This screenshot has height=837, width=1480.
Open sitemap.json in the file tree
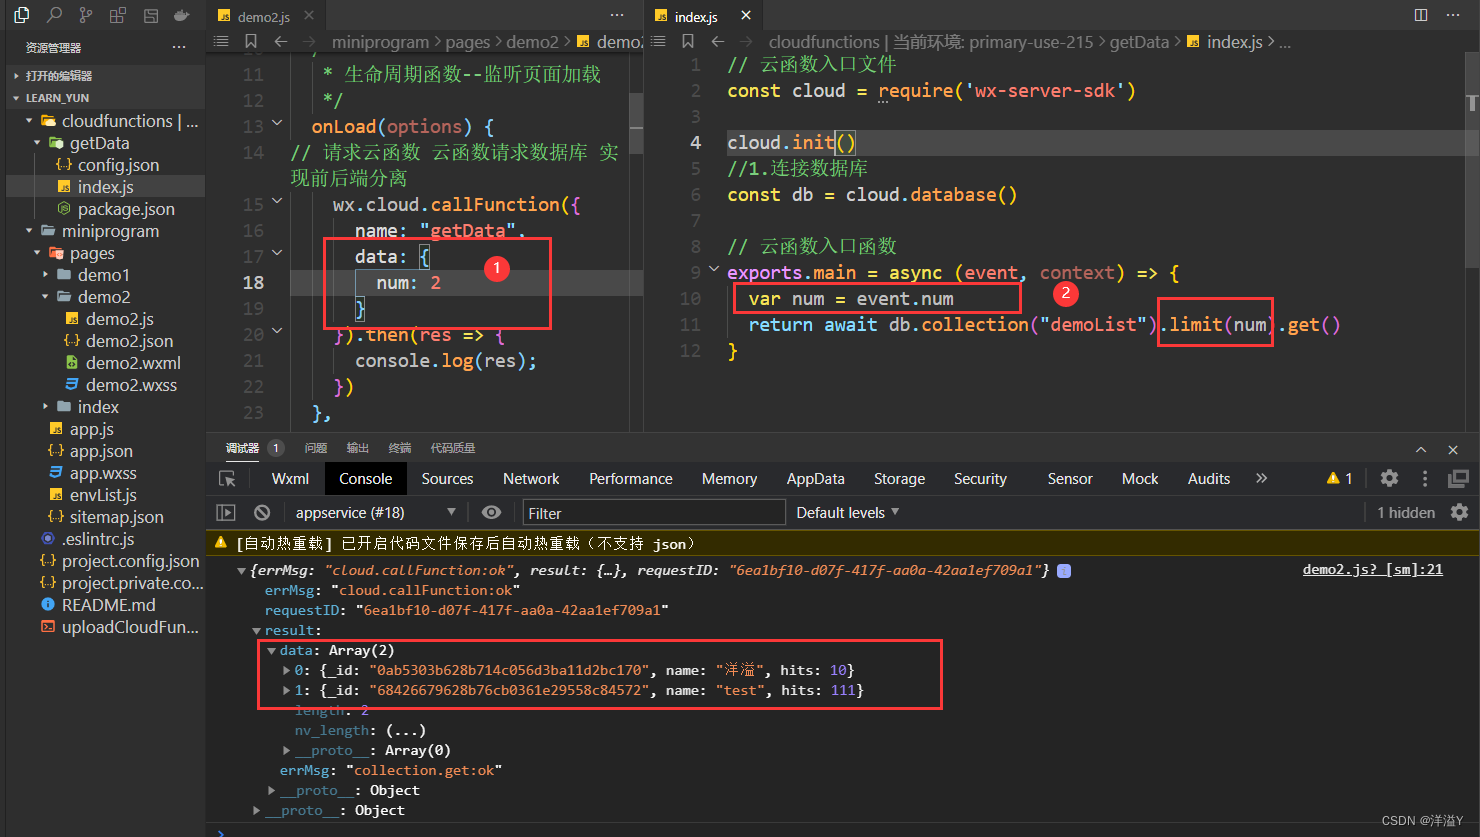[x=116, y=517]
